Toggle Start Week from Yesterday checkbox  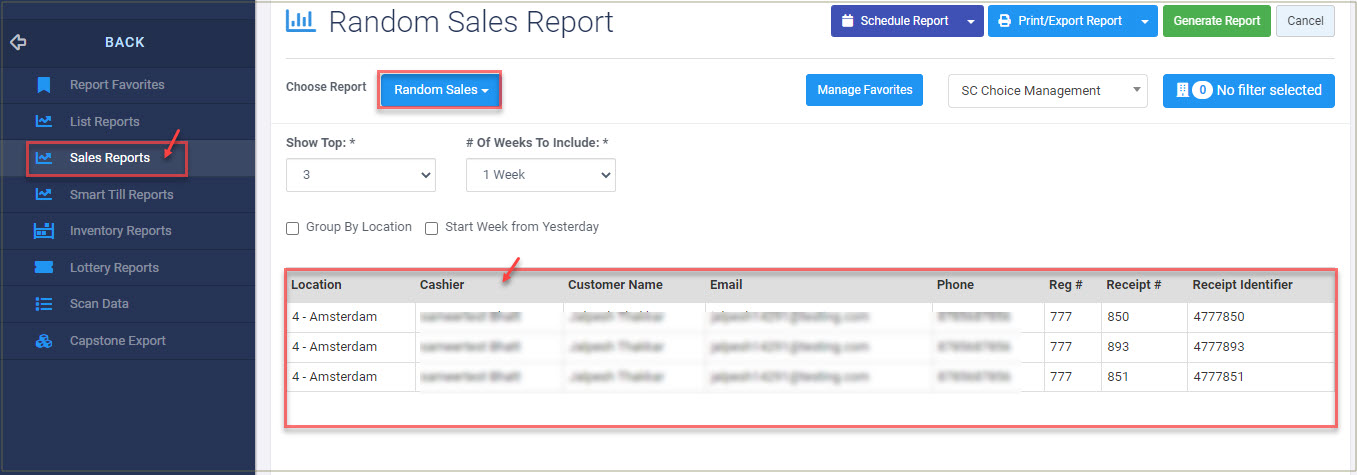[x=432, y=228]
